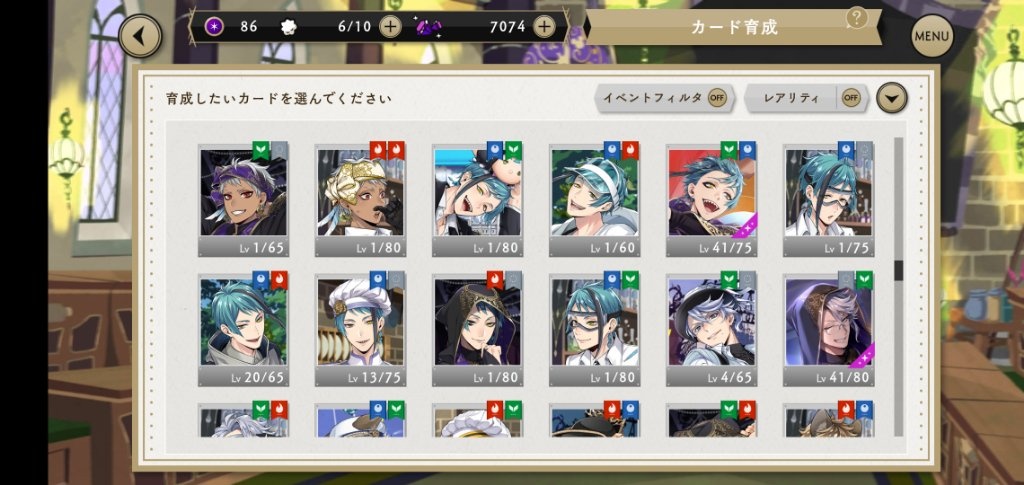Select the Lv 1/60 headband card
Screen dimensions: 1024x485
click(594, 199)
